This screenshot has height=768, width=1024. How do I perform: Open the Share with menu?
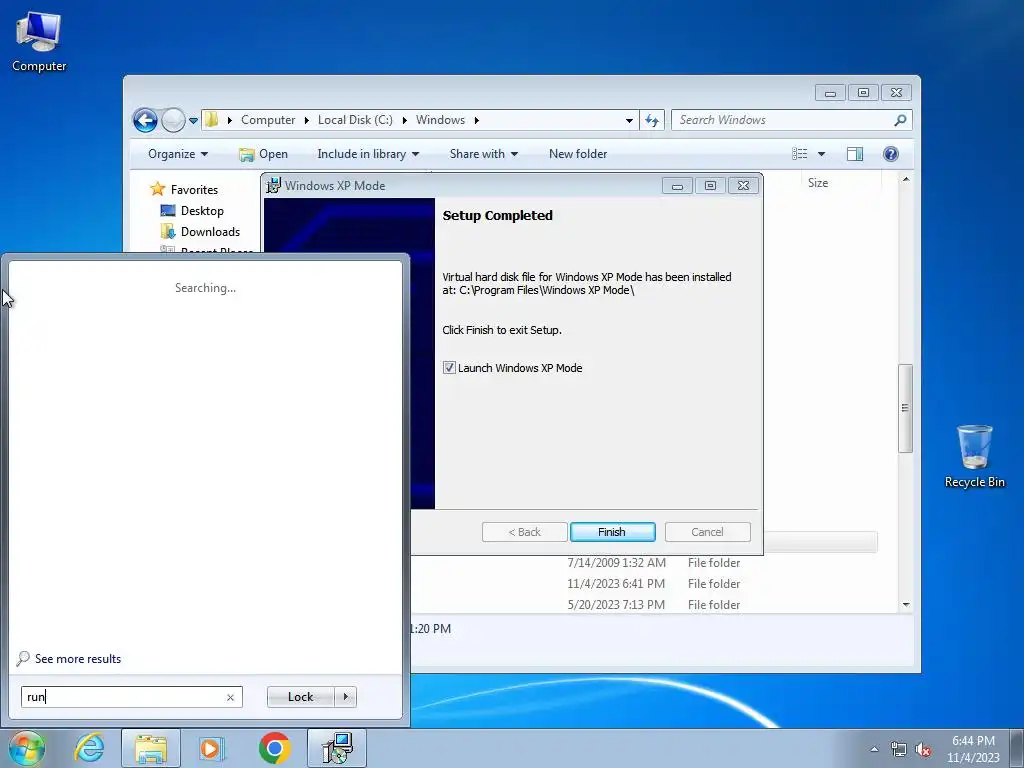coord(483,154)
